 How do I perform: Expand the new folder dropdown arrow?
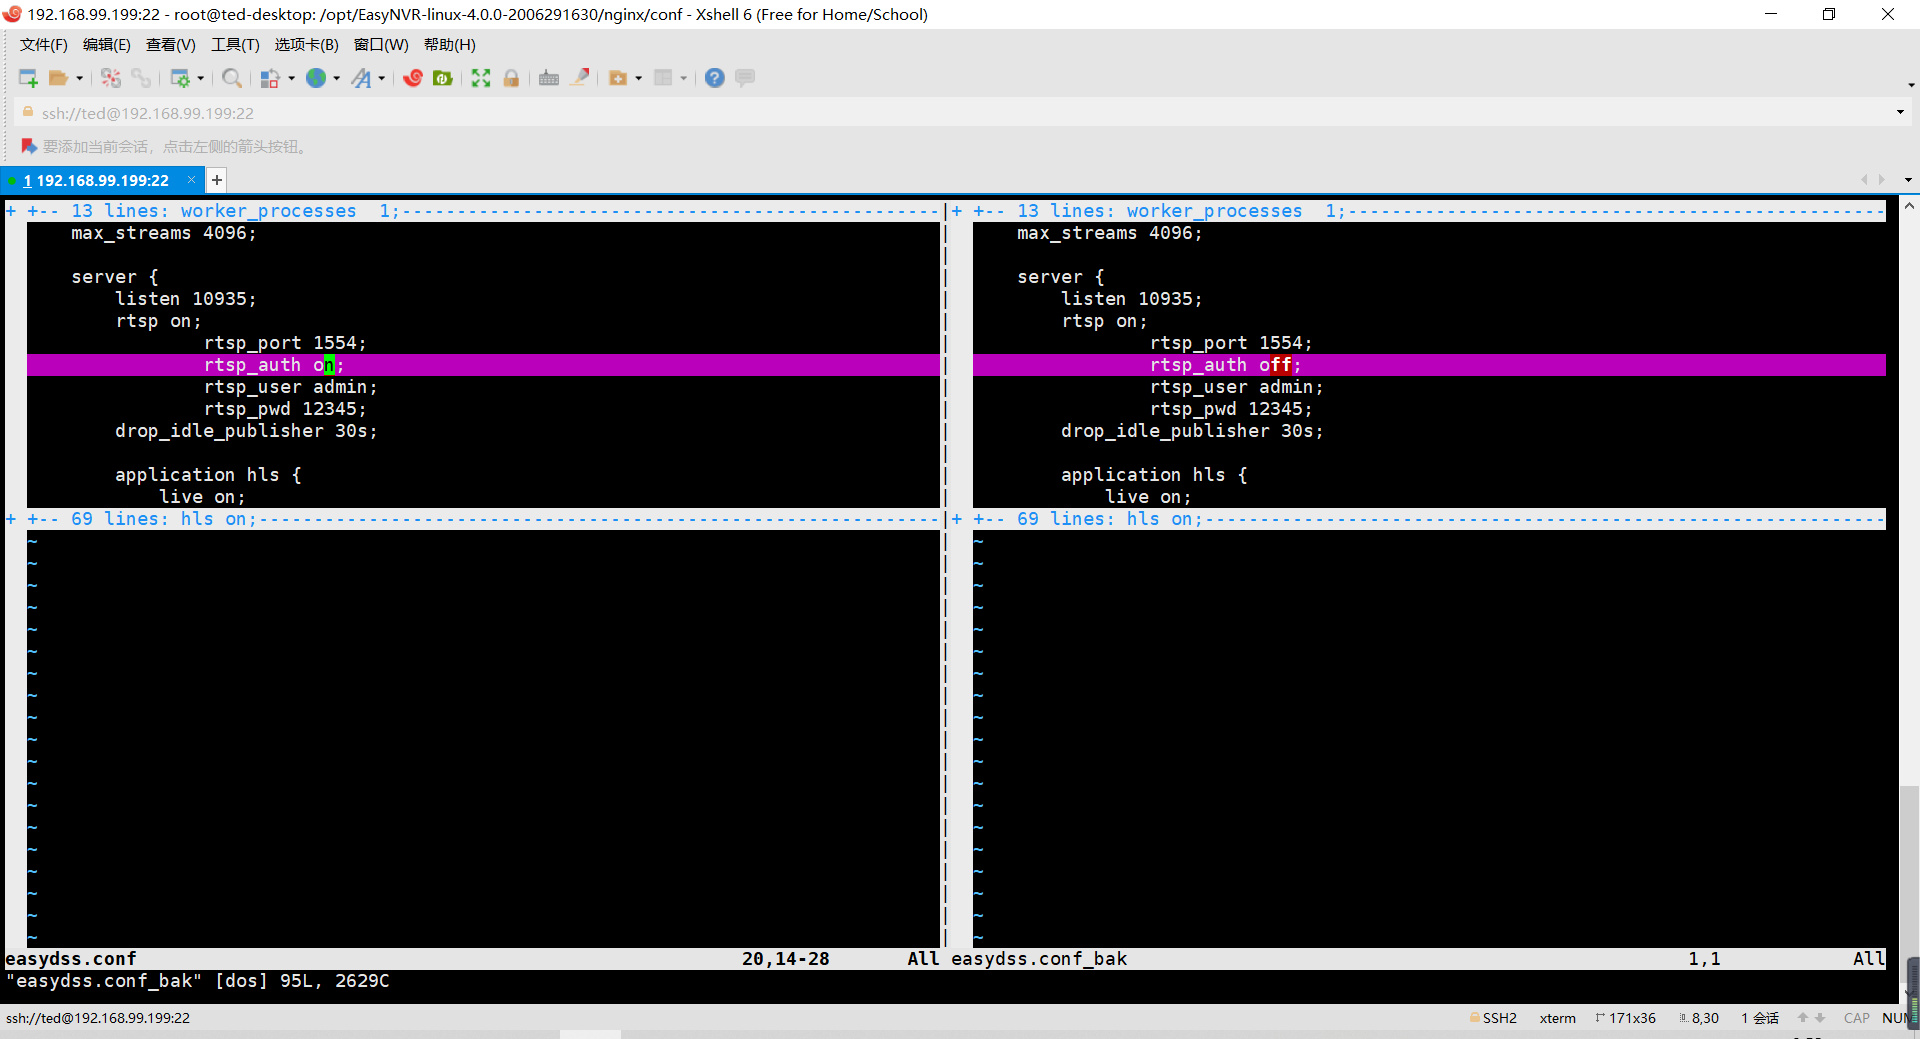click(639, 78)
